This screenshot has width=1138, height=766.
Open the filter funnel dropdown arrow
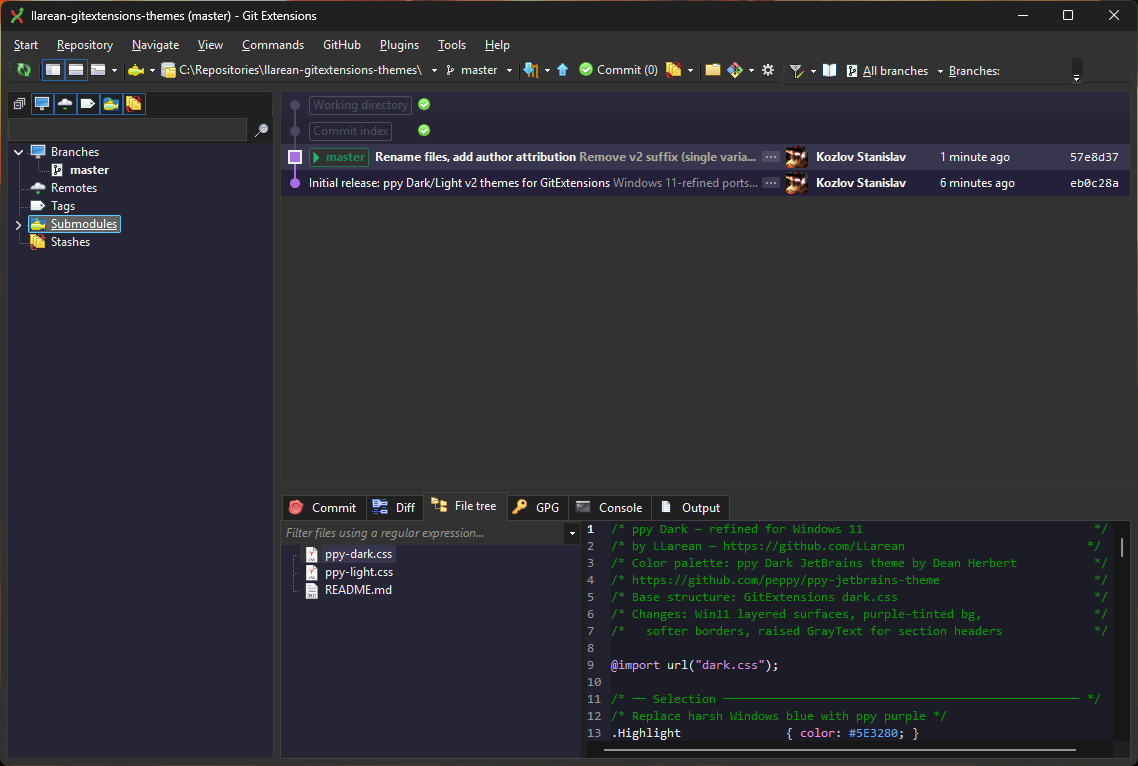click(813, 70)
